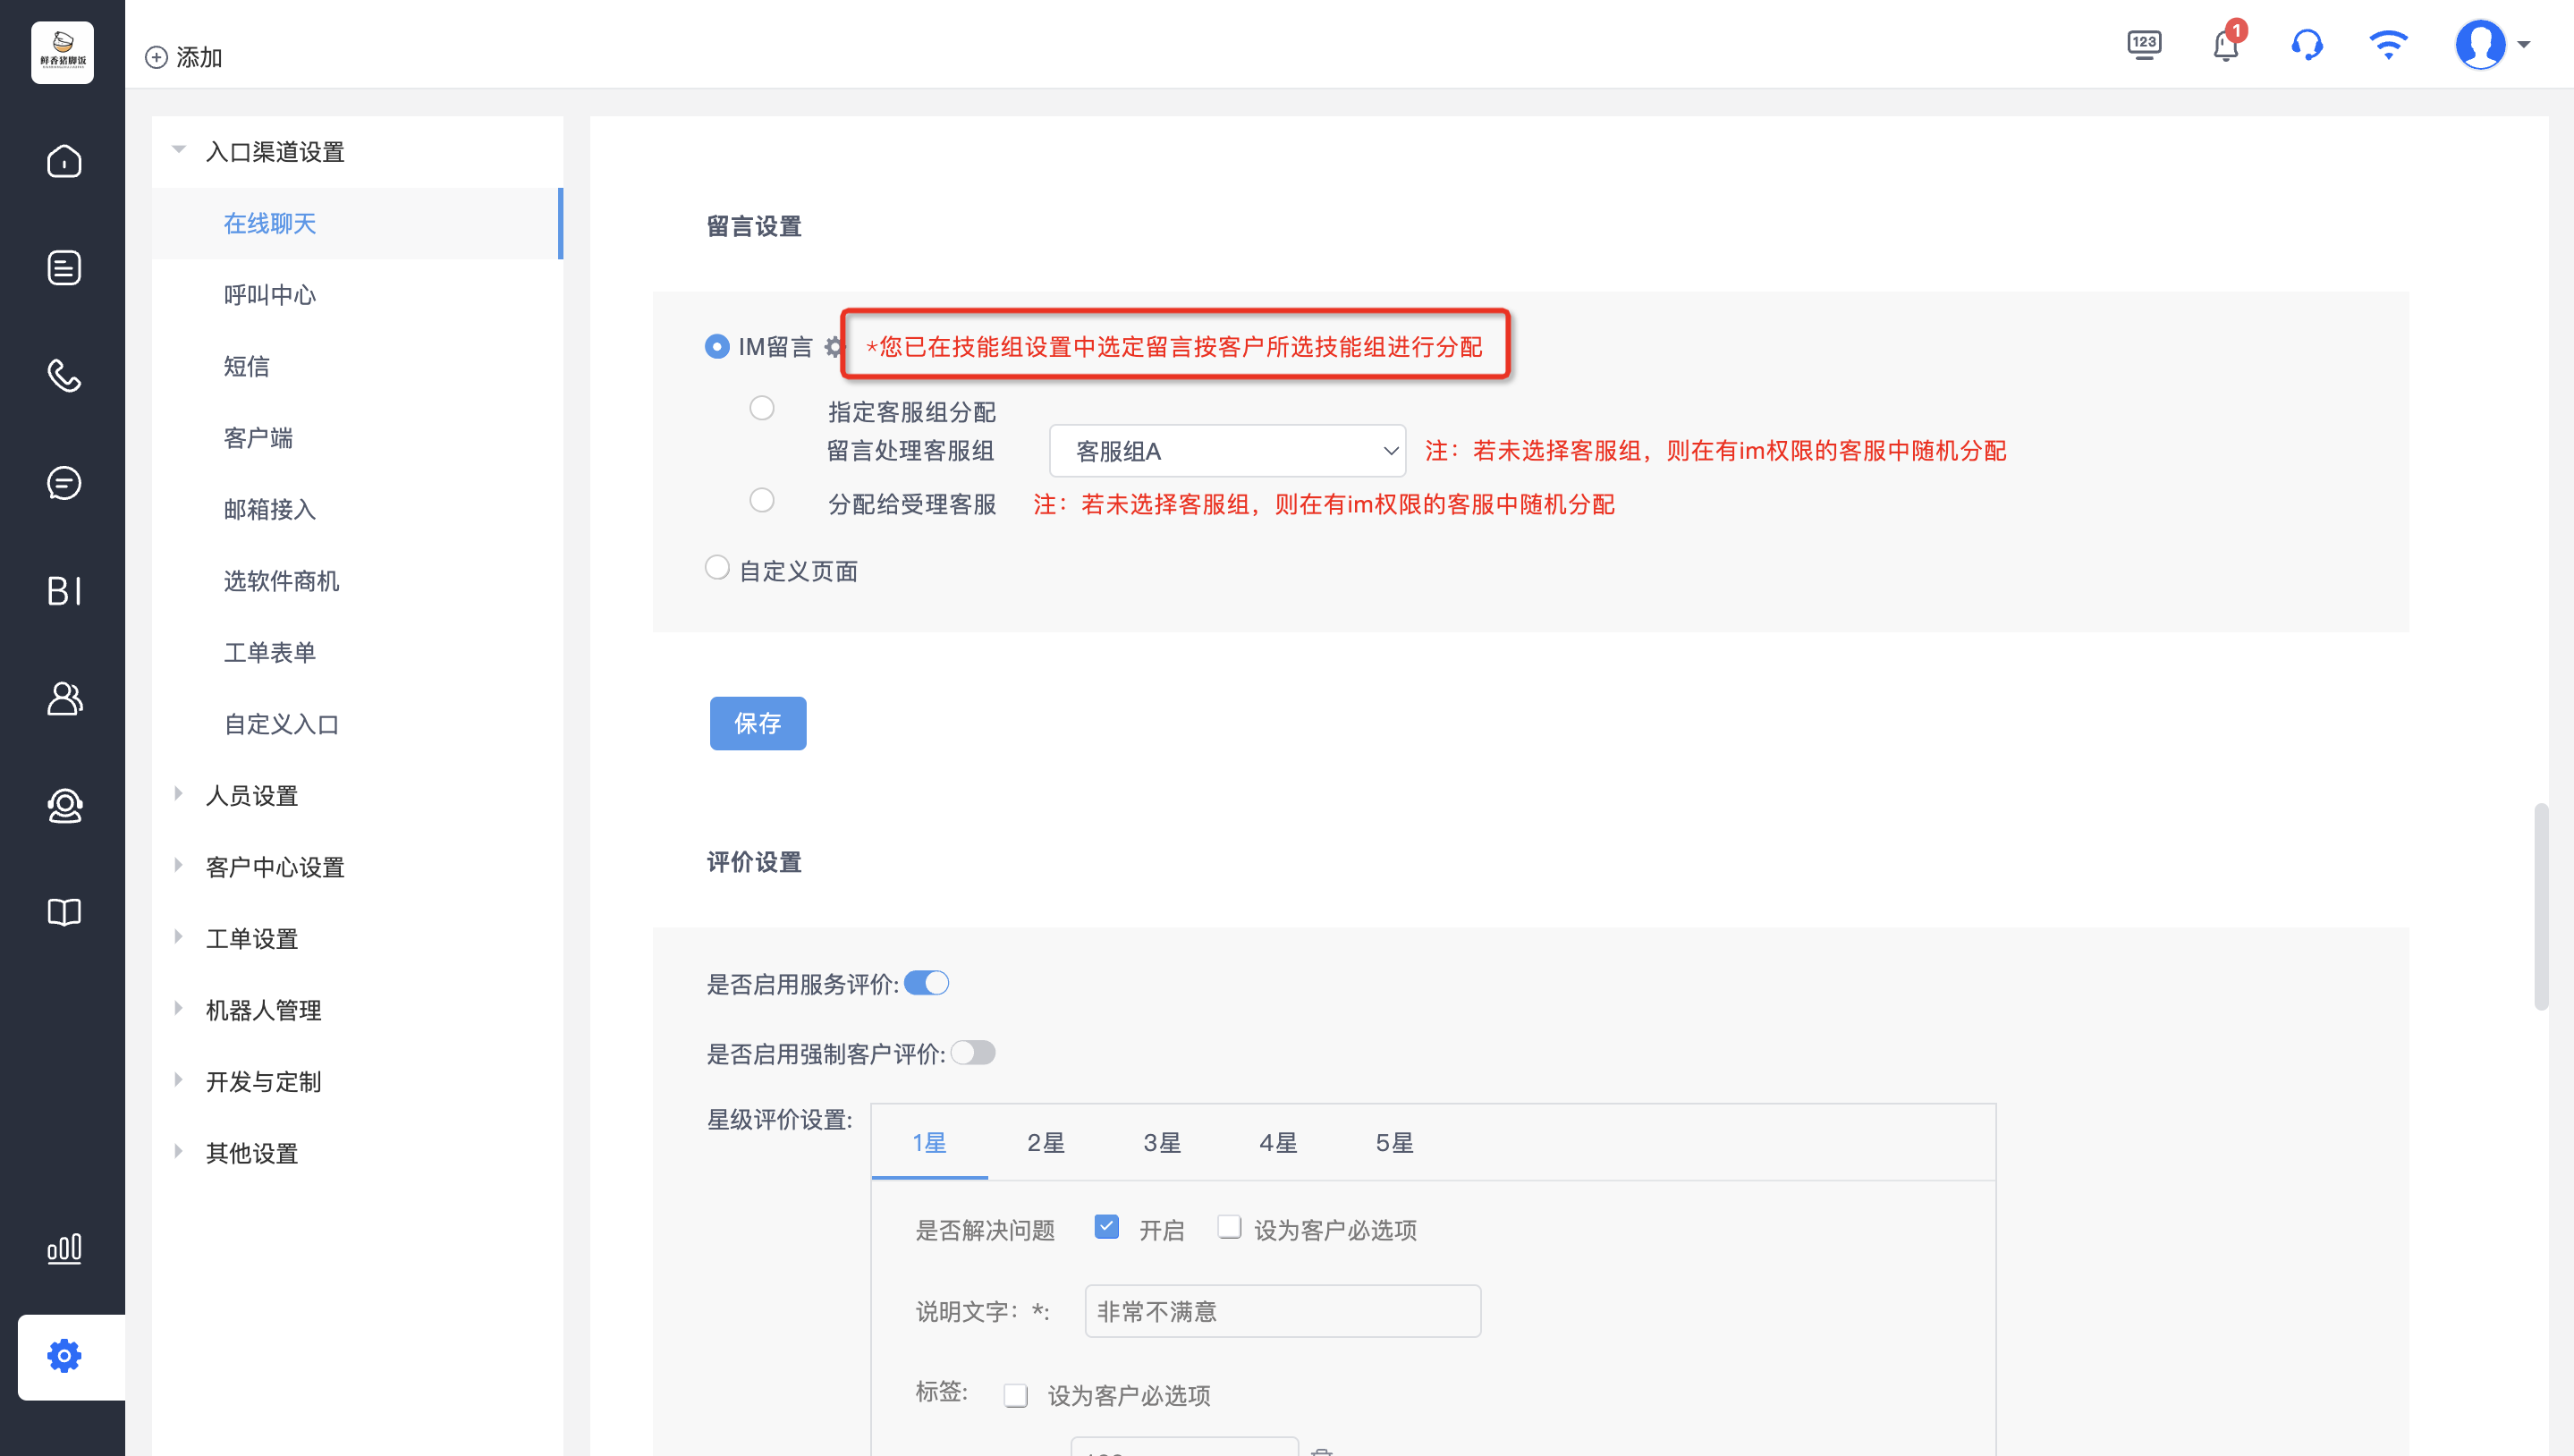This screenshot has width=2574, height=1456.
Task: Open the phone call icon in sidebar
Action: (x=64, y=375)
